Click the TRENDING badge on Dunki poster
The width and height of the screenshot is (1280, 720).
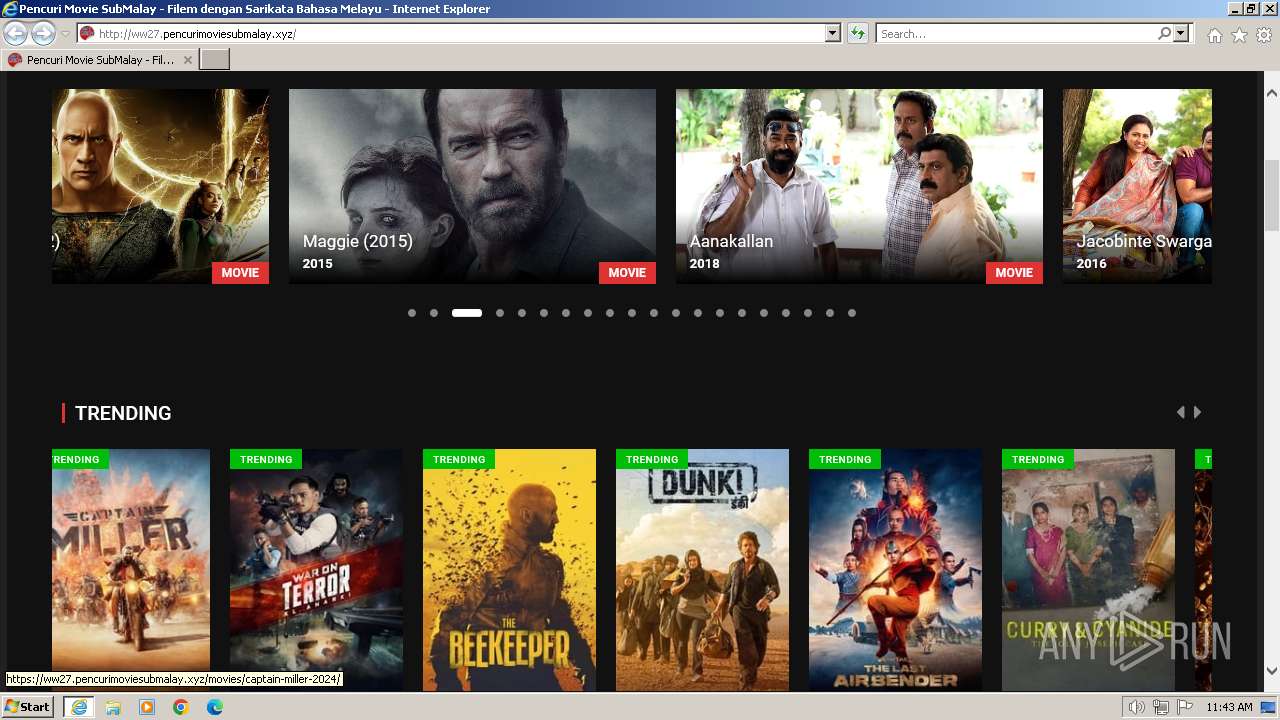(652, 459)
